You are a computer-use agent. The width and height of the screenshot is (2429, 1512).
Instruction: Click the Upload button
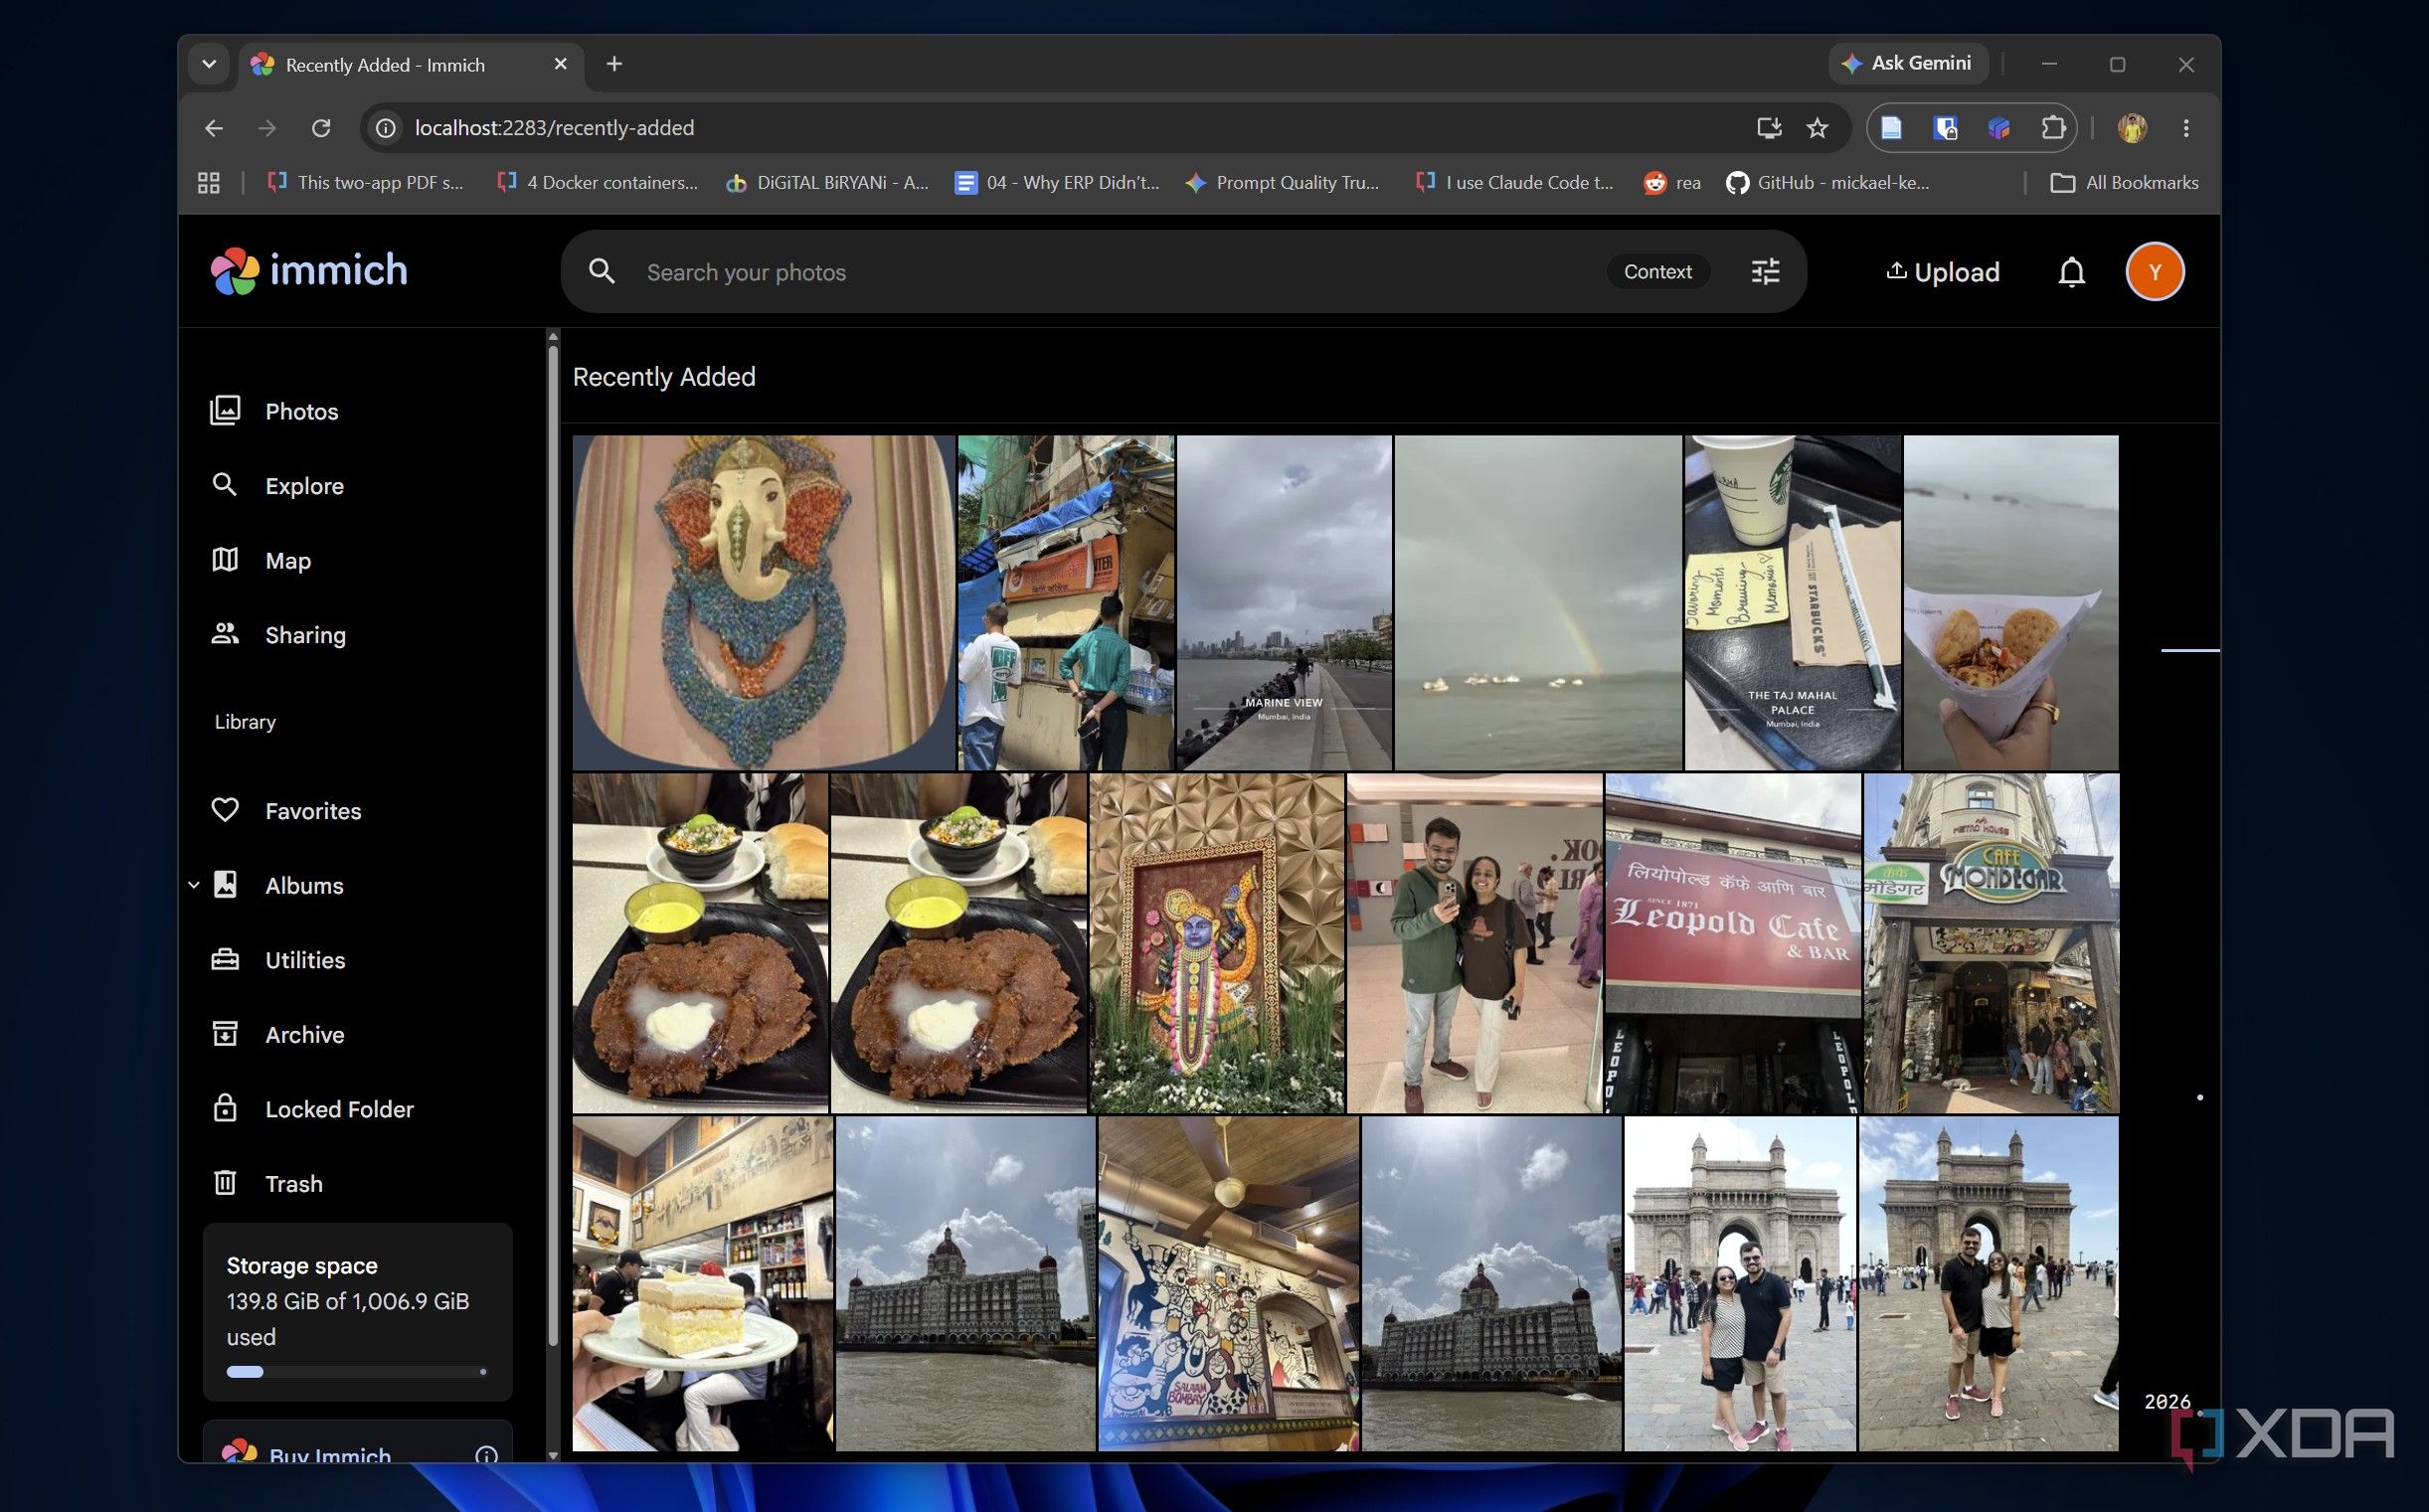pyautogui.click(x=1942, y=272)
